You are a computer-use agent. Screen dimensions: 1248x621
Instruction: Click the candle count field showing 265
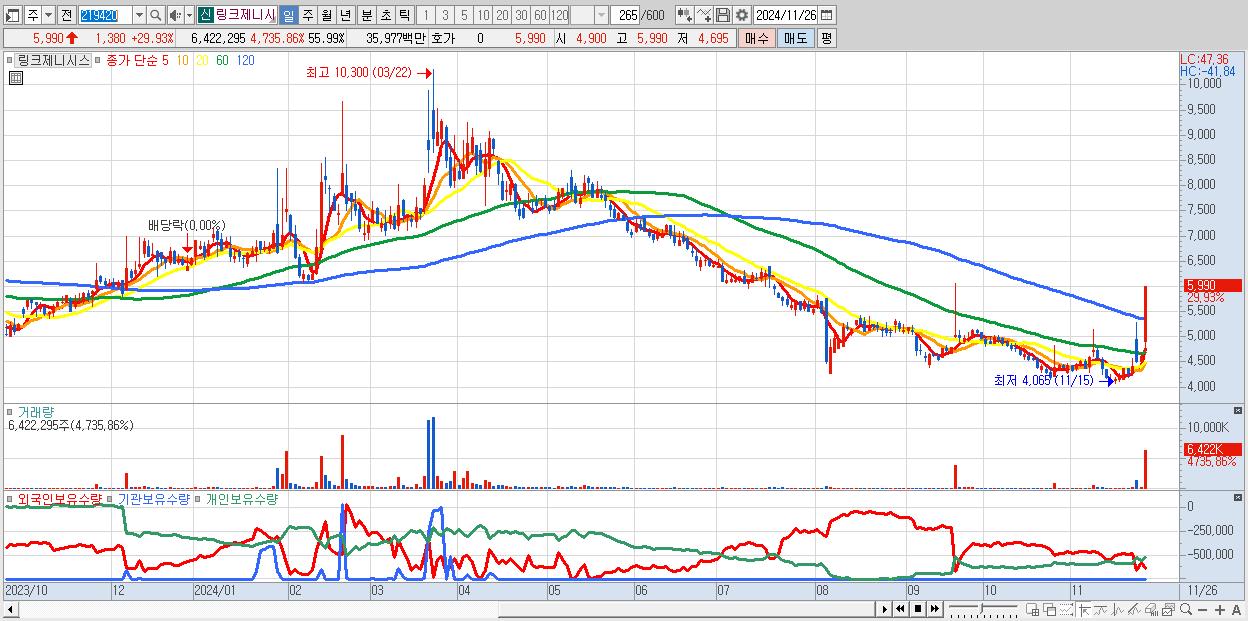625,15
